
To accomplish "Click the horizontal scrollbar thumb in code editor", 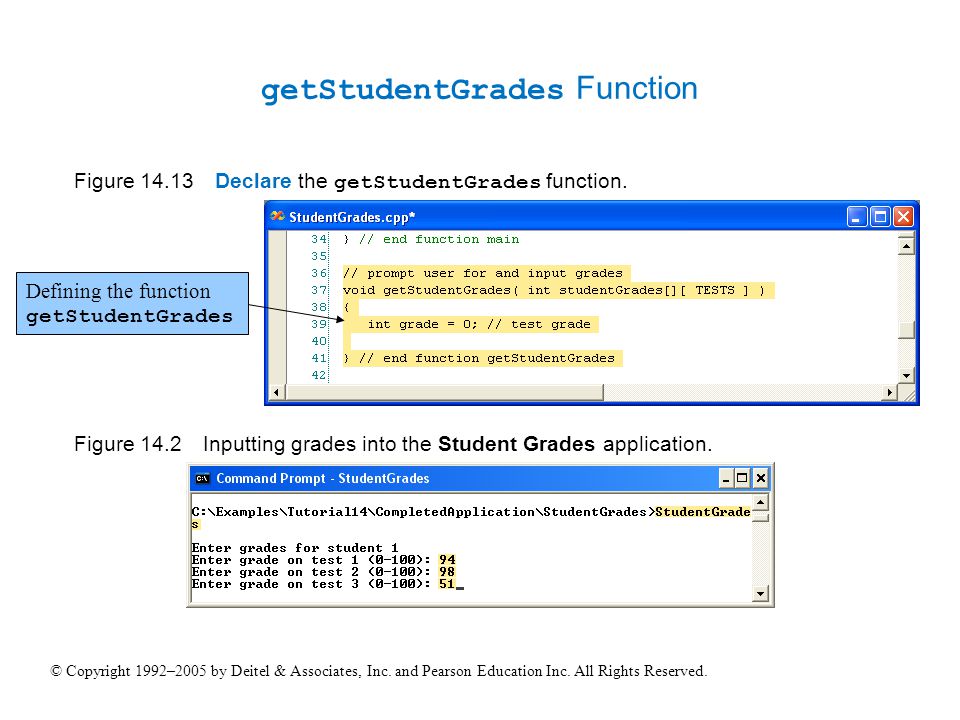I will [444, 392].
